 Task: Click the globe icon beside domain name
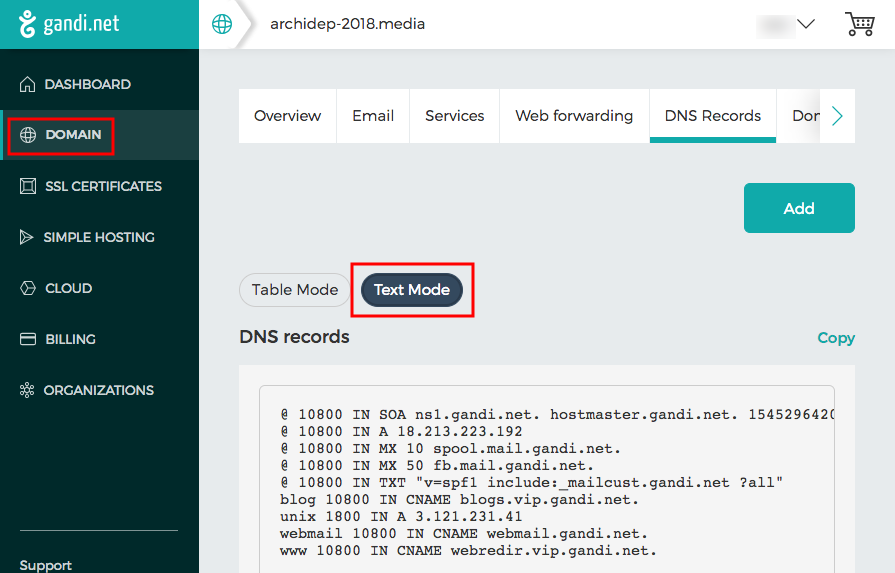coord(222,24)
